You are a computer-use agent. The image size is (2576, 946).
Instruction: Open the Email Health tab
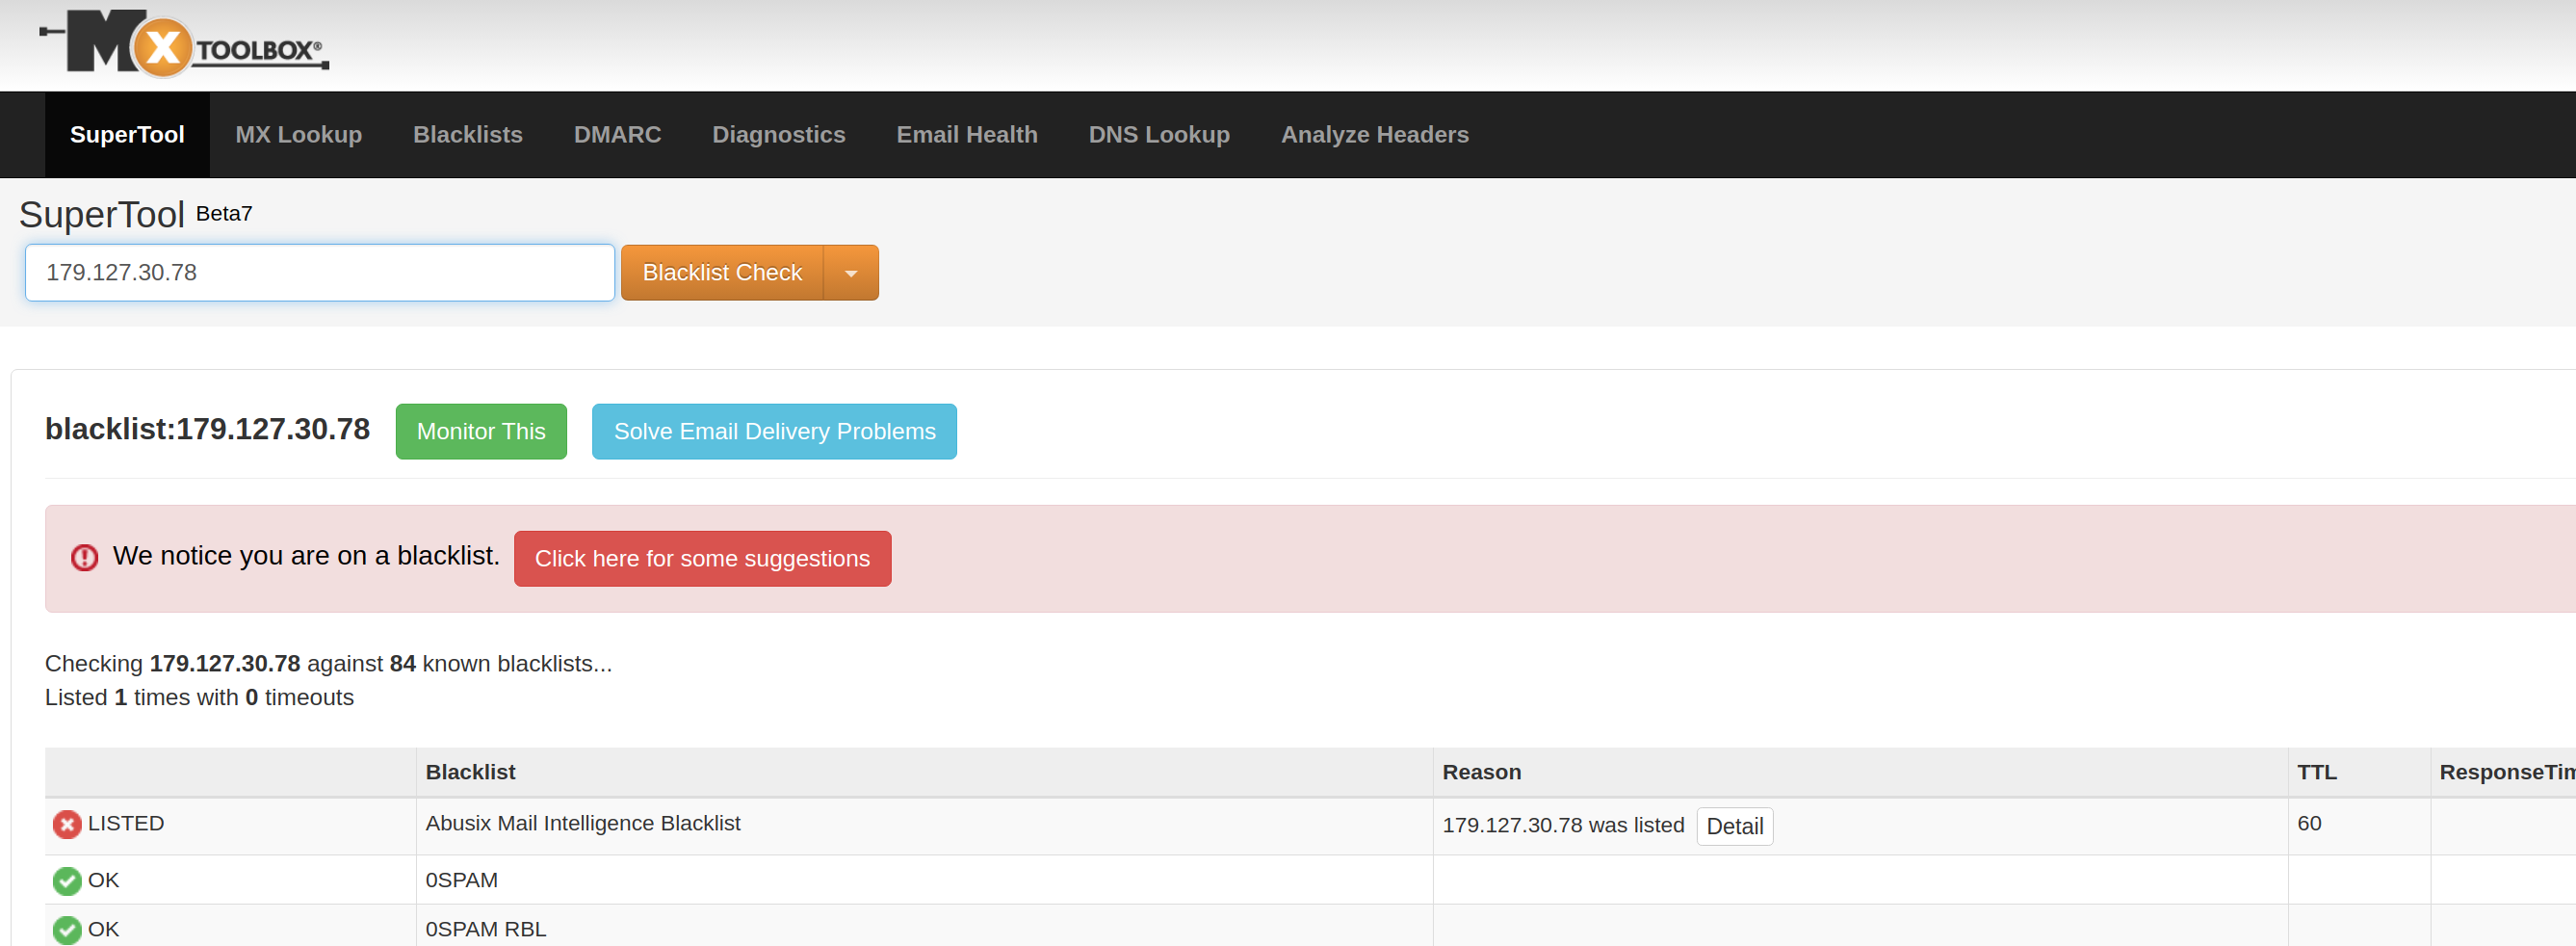[x=967, y=135]
